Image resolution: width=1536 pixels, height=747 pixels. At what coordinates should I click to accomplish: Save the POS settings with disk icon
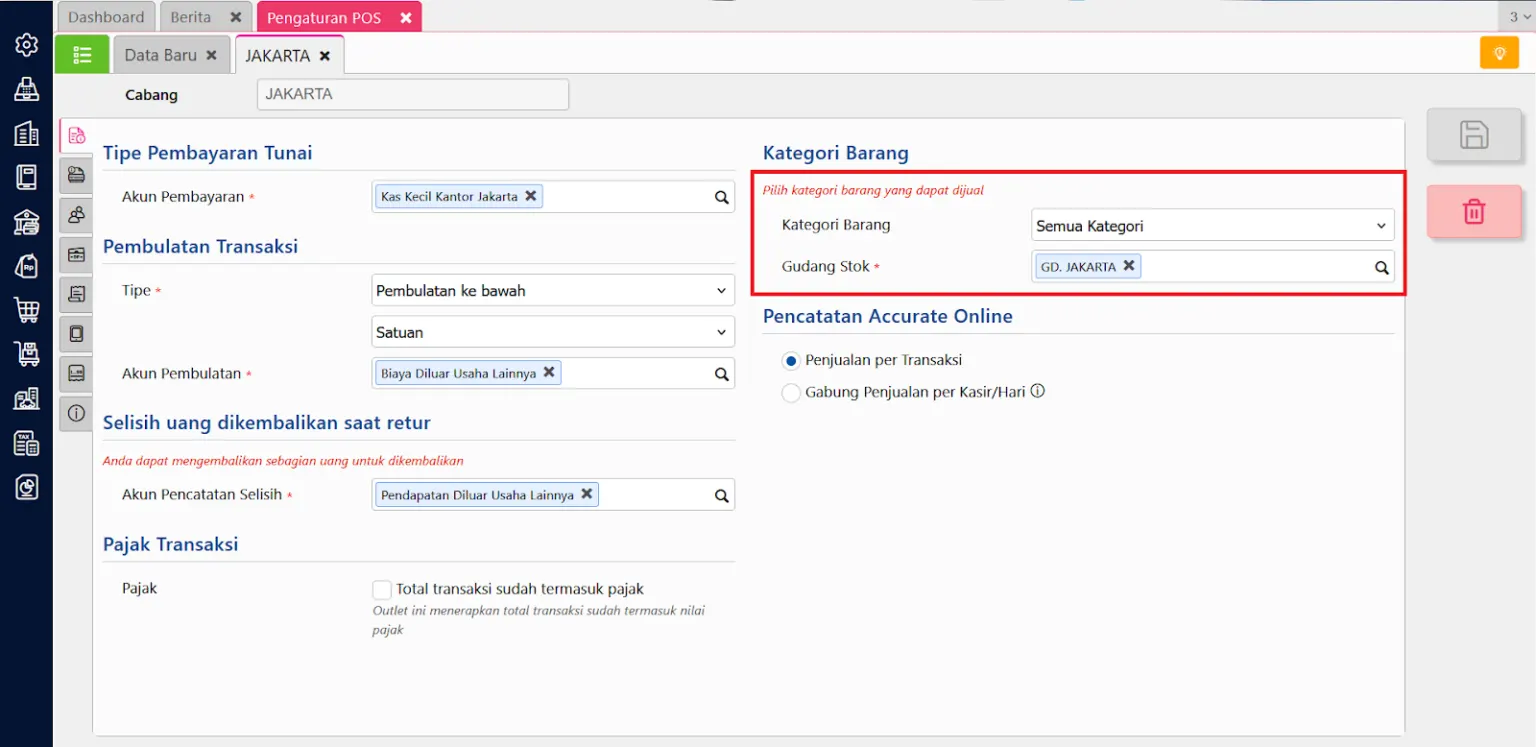[x=1474, y=135]
